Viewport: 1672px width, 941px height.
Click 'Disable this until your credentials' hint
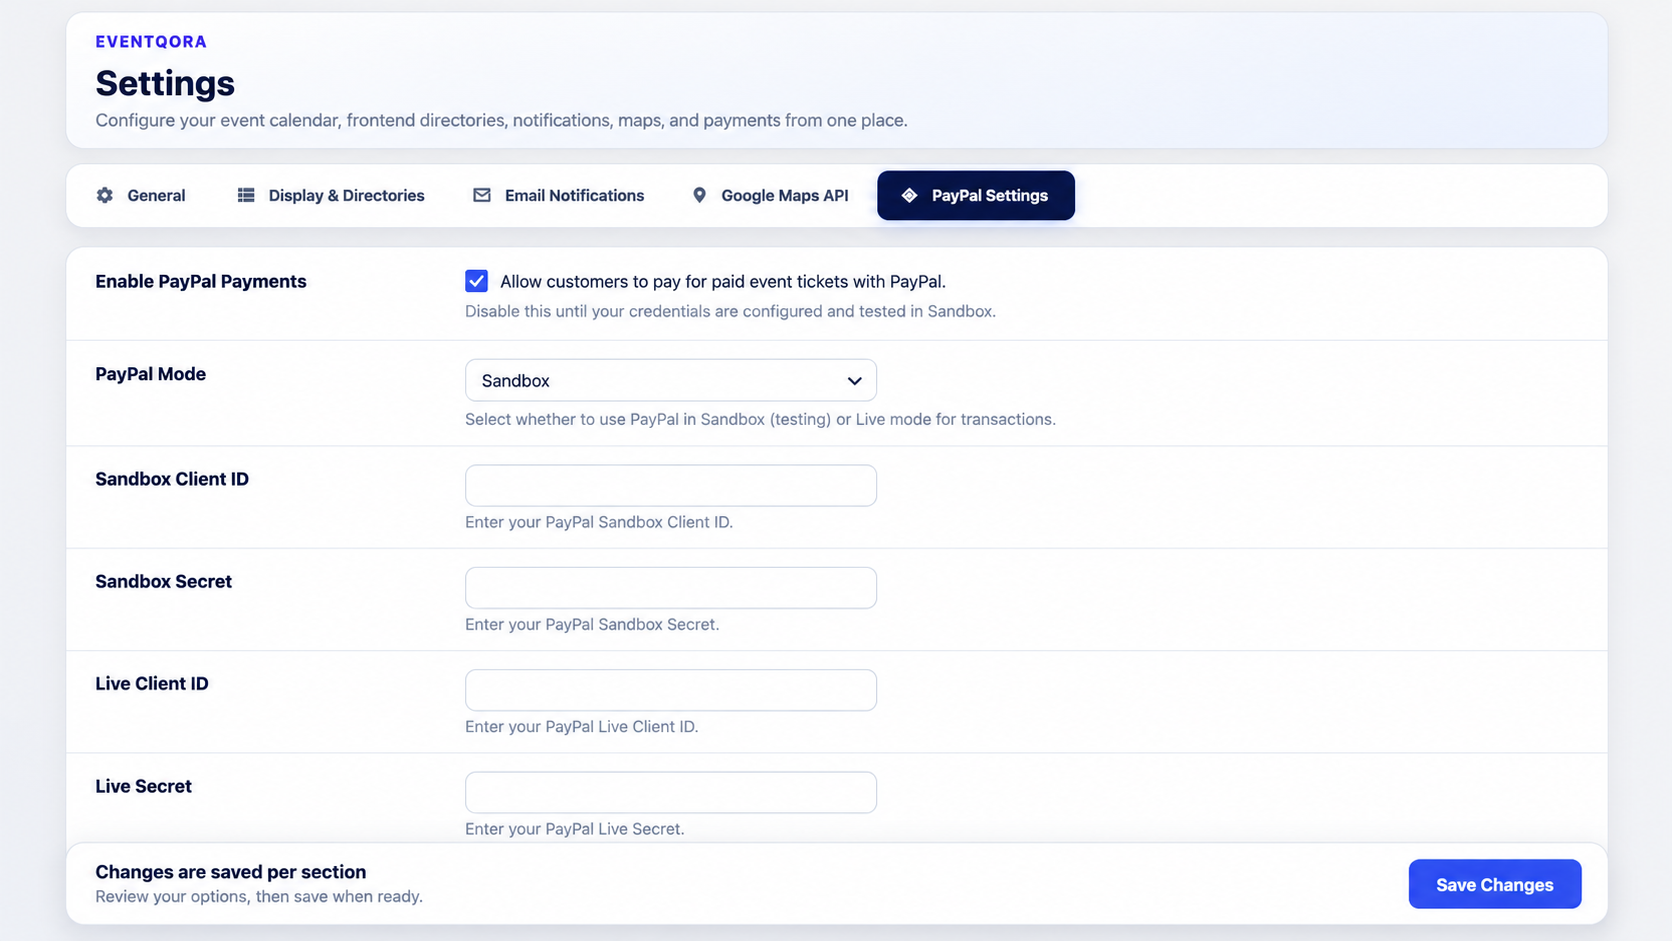(730, 311)
